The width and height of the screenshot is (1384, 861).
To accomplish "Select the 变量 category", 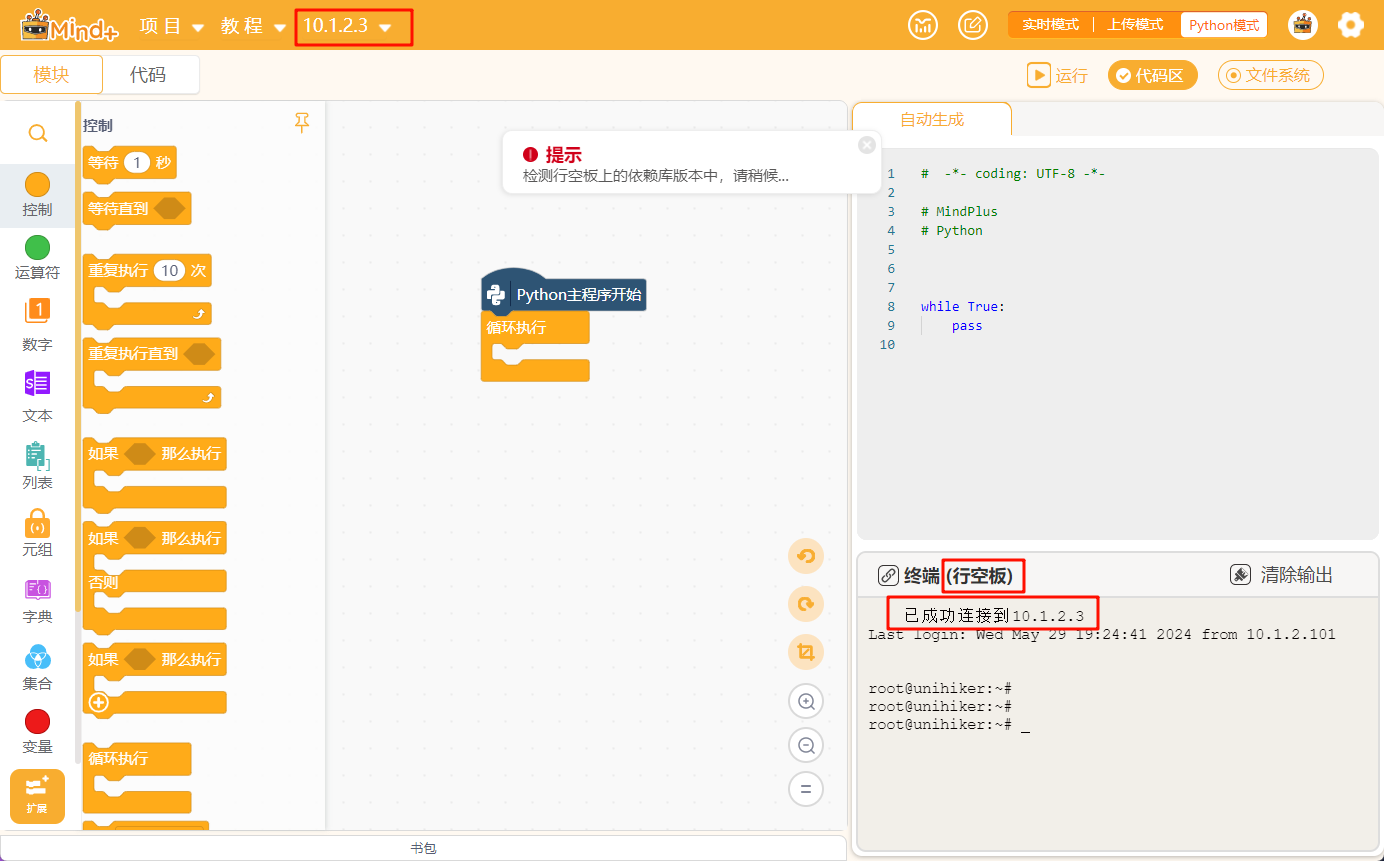I will pyautogui.click(x=37, y=732).
